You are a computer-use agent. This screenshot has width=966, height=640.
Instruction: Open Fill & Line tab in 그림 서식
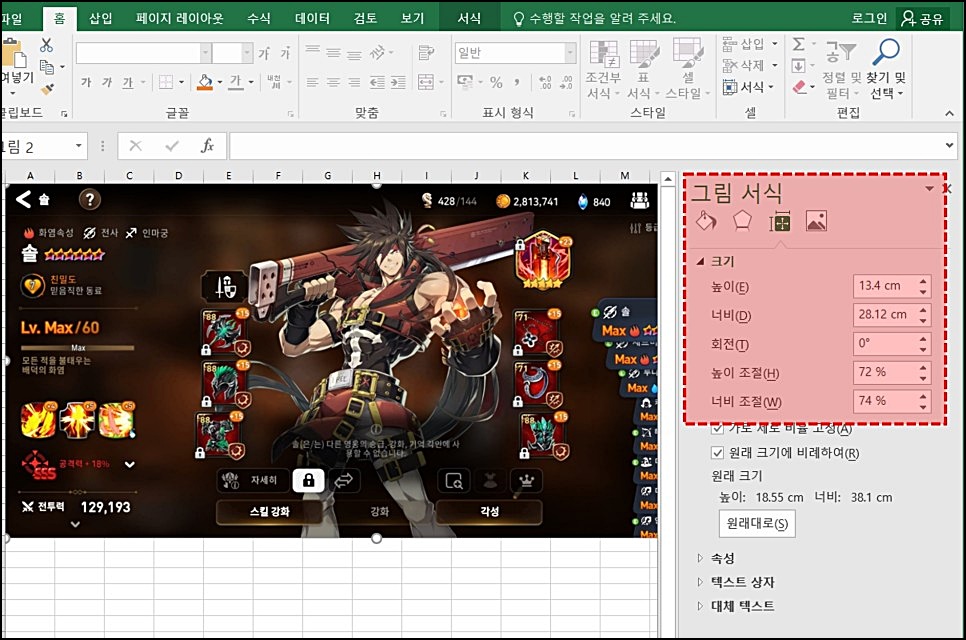(x=706, y=221)
